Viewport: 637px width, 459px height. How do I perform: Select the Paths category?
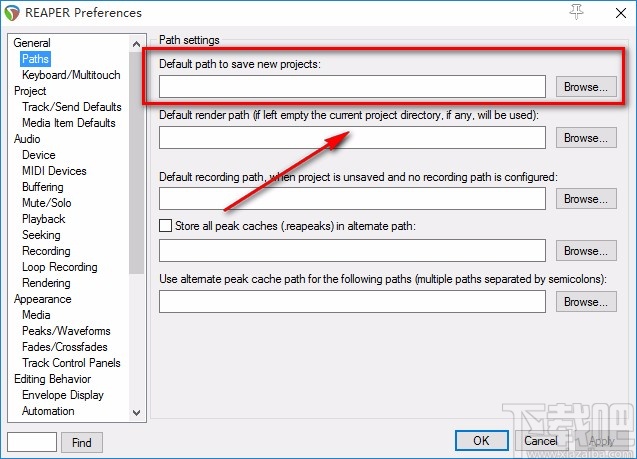pyautogui.click(x=35, y=59)
